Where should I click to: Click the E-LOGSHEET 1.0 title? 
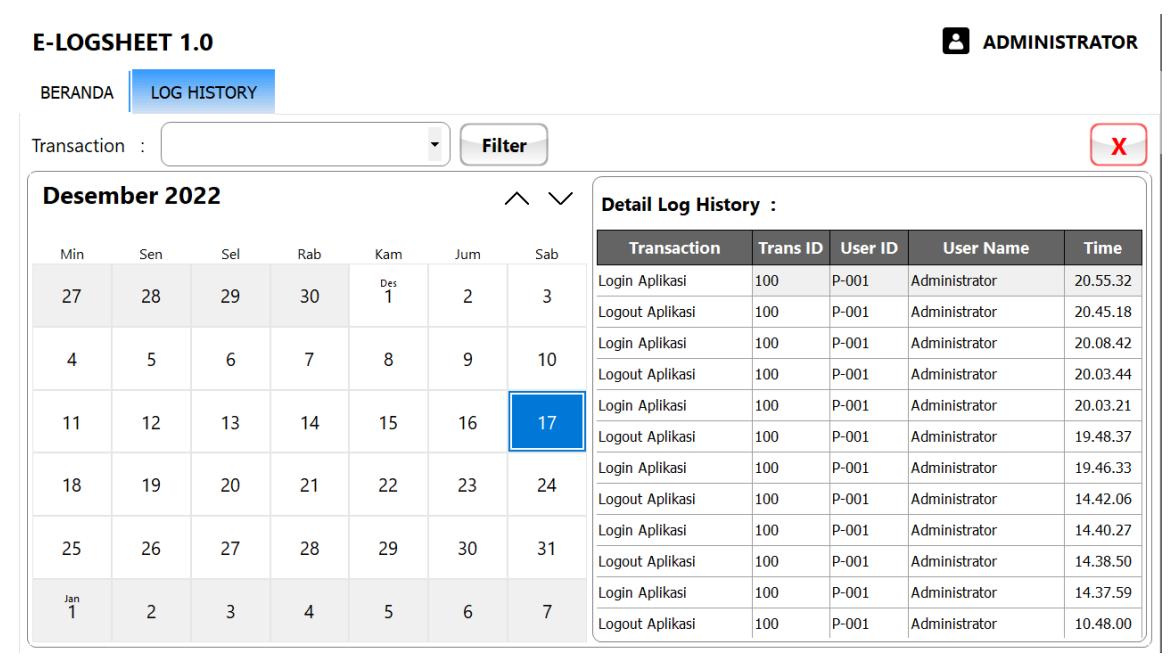coord(123,42)
